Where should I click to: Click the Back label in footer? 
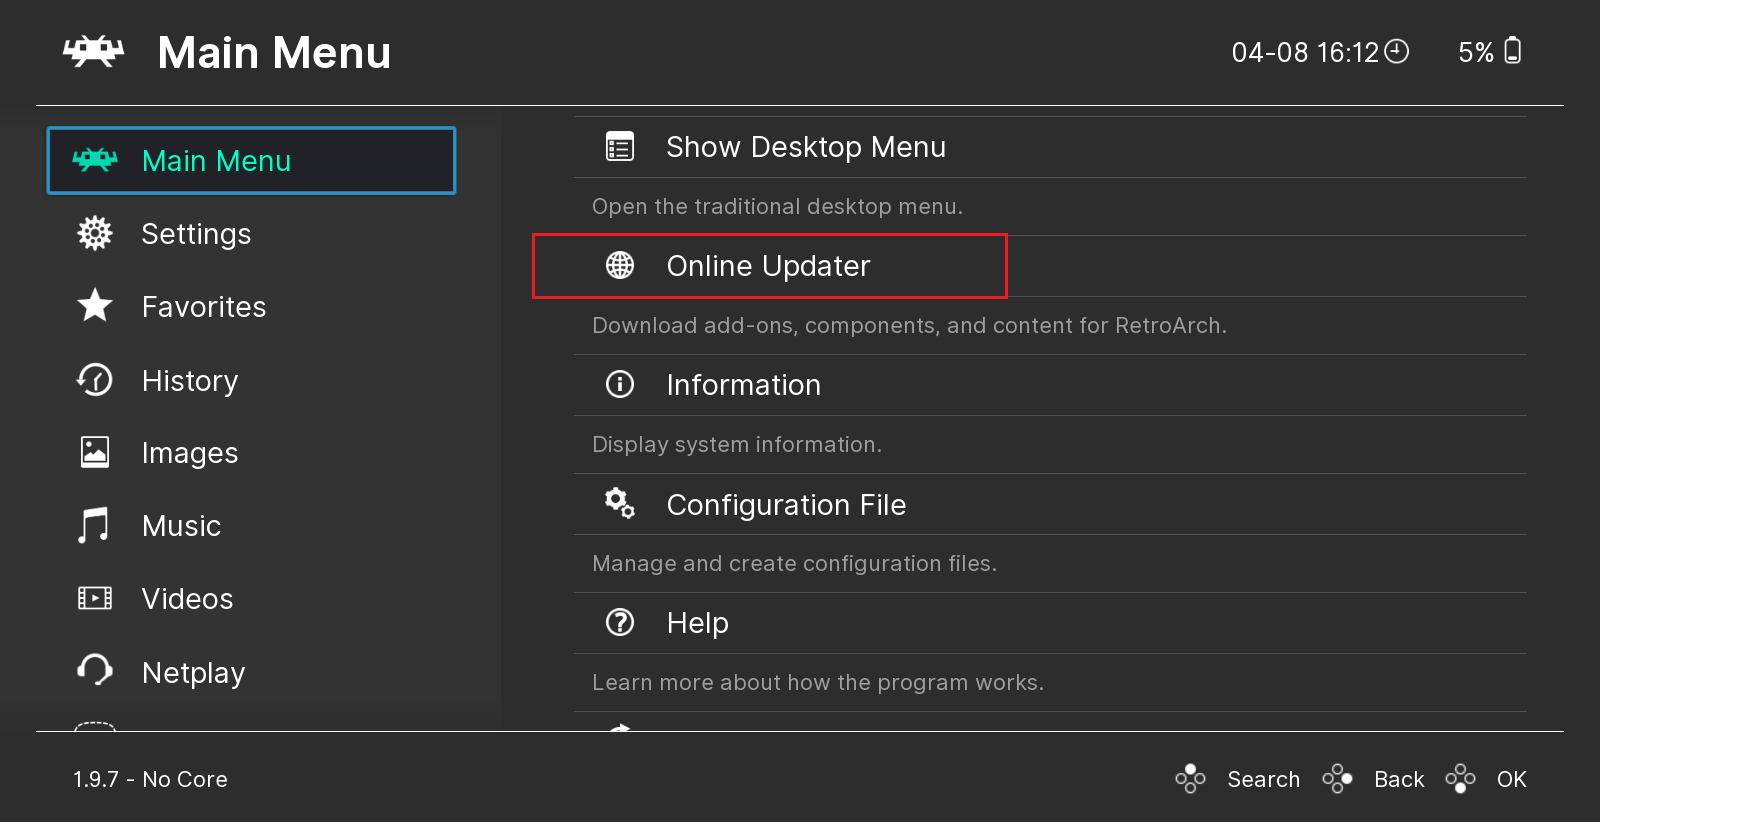pyautogui.click(x=1399, y=779)
